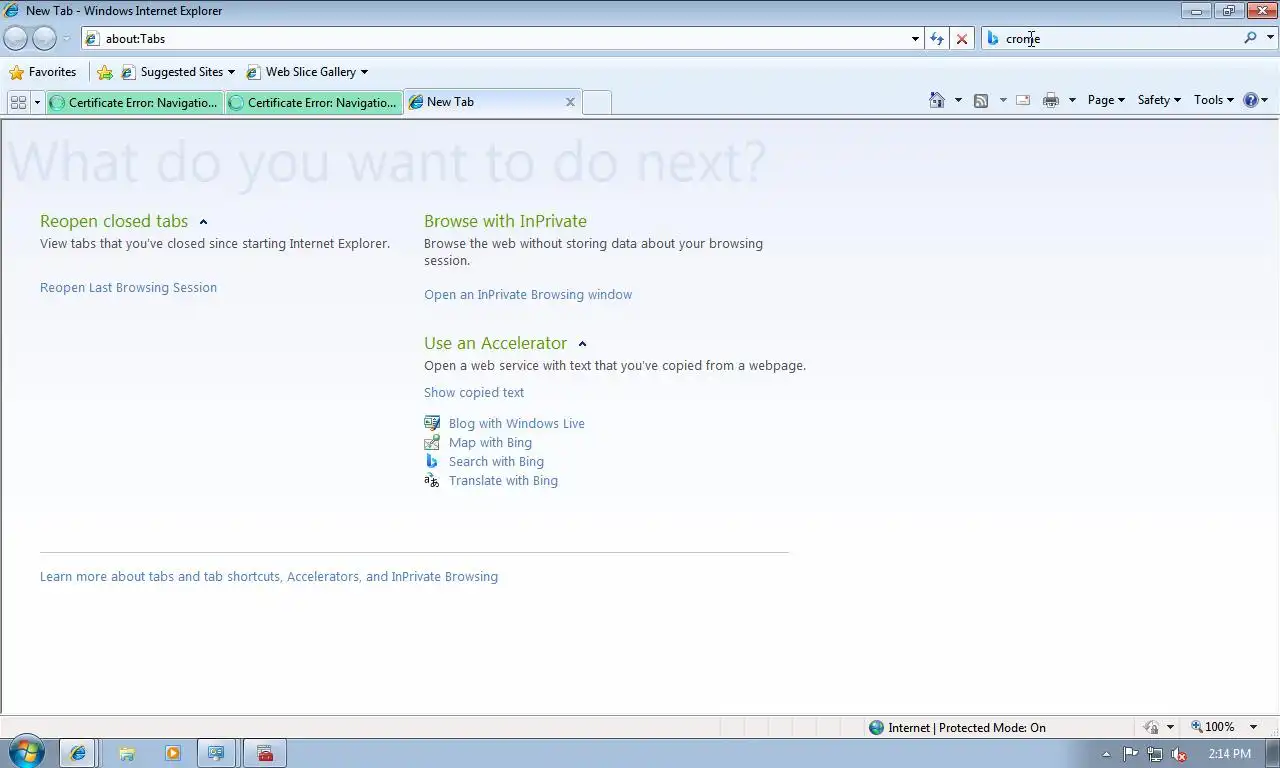The width and height of the screenshot is (1280, 768).
Task: Click the Home icon
Action: (937, 100)
